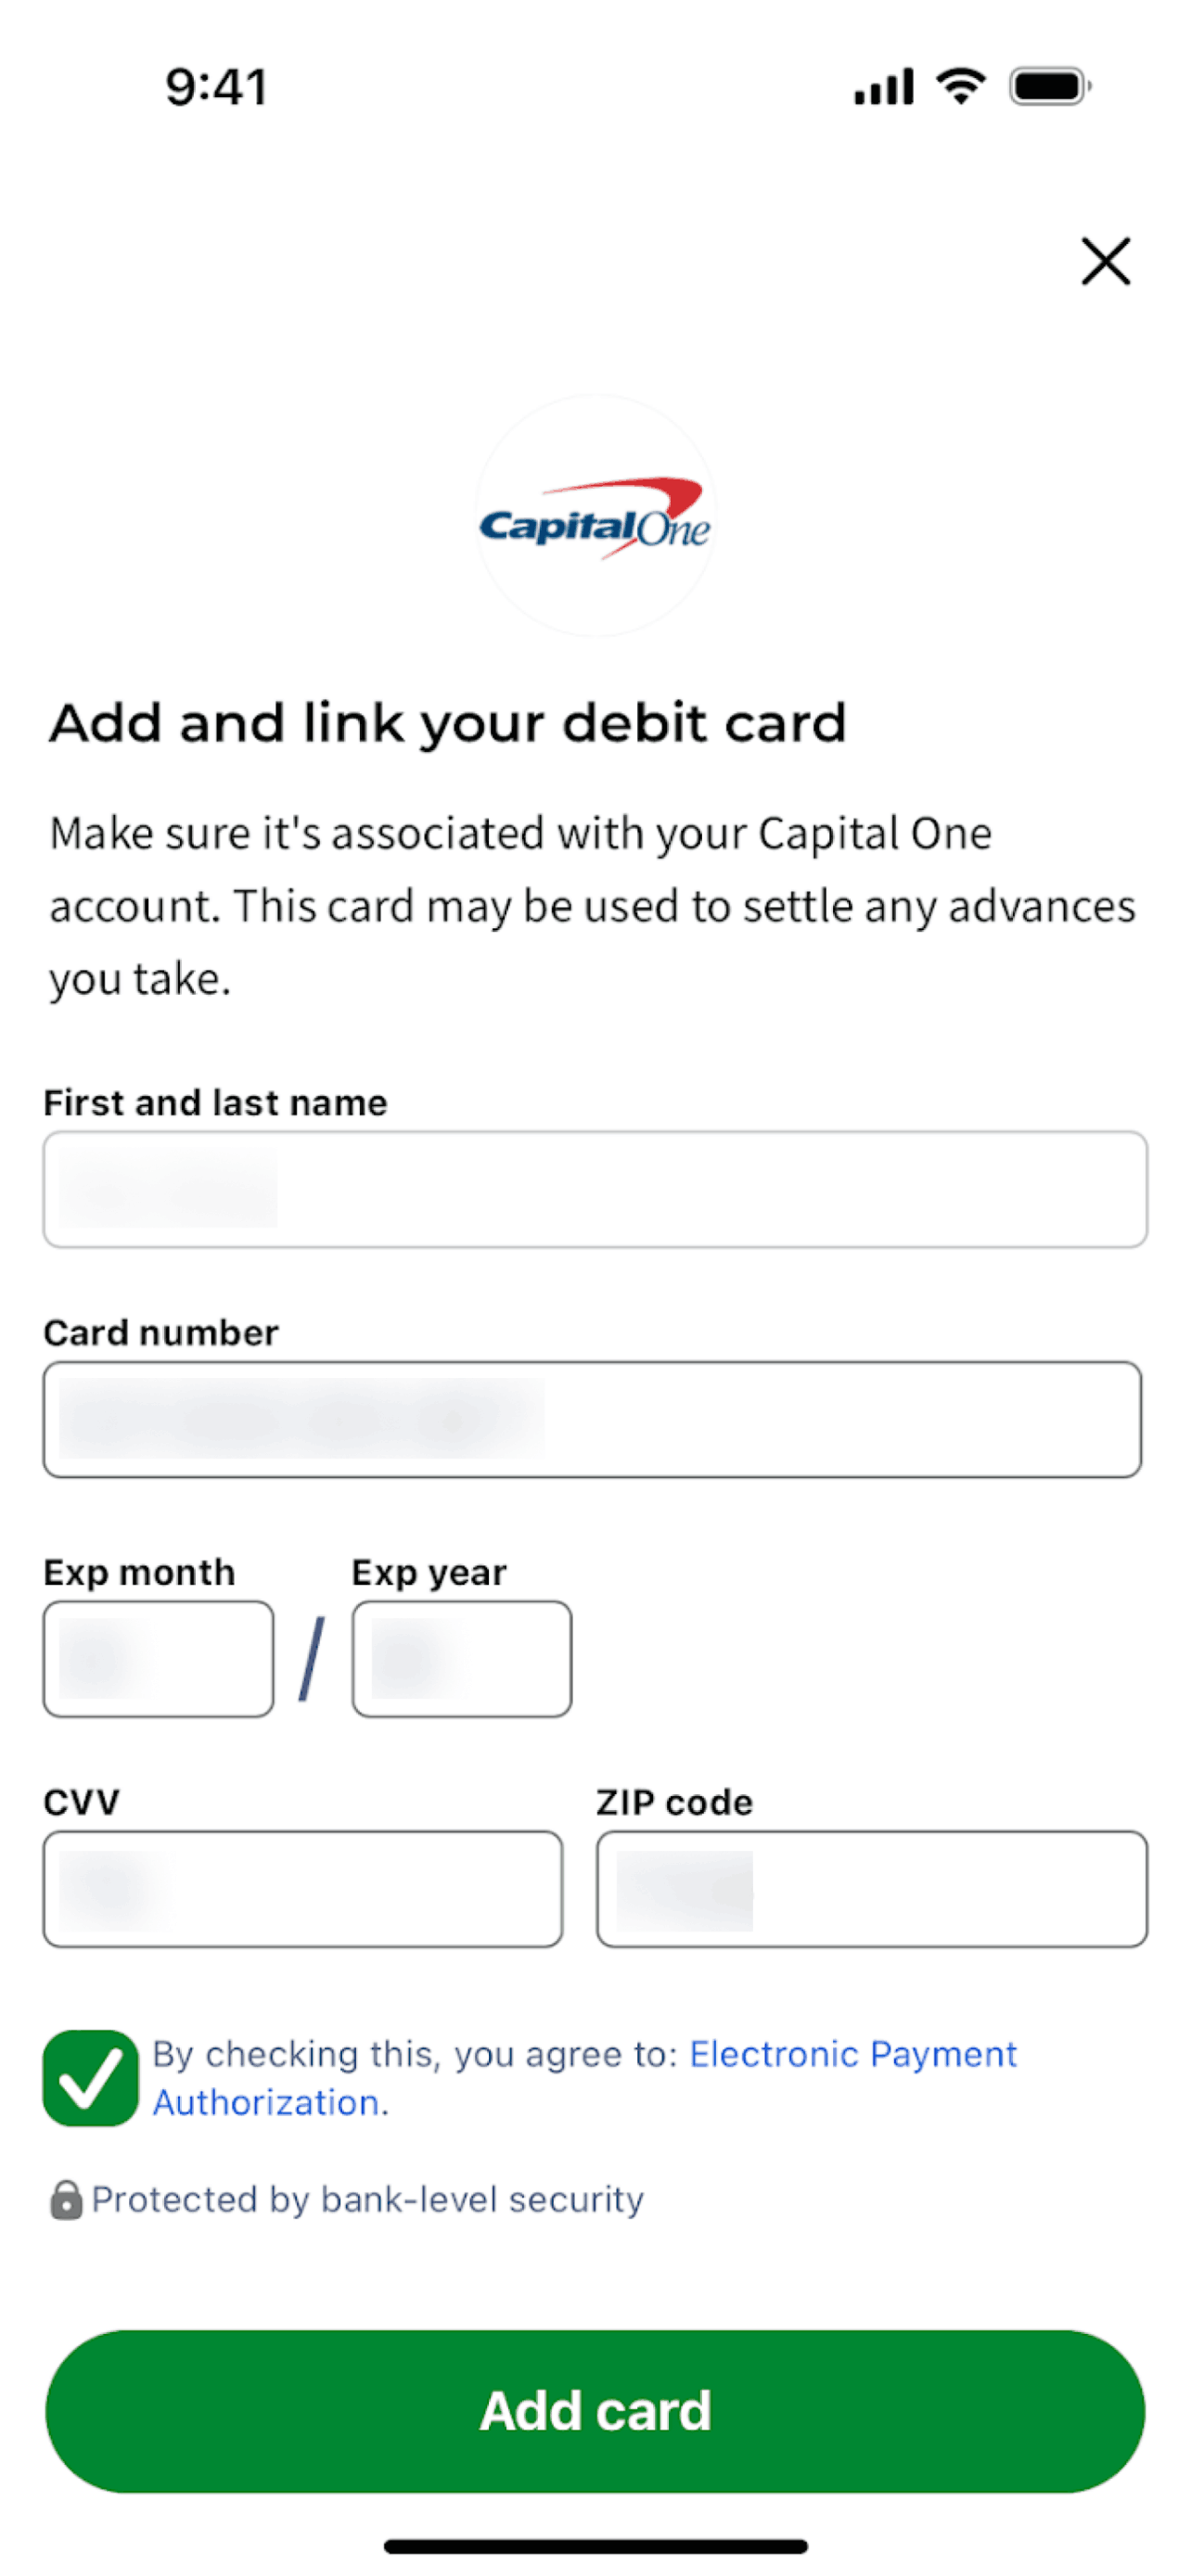Screen dimensions: 1191x2576
Task: Focus the First and last name field
Action: pyautogui.click(x=595, y=1189)
